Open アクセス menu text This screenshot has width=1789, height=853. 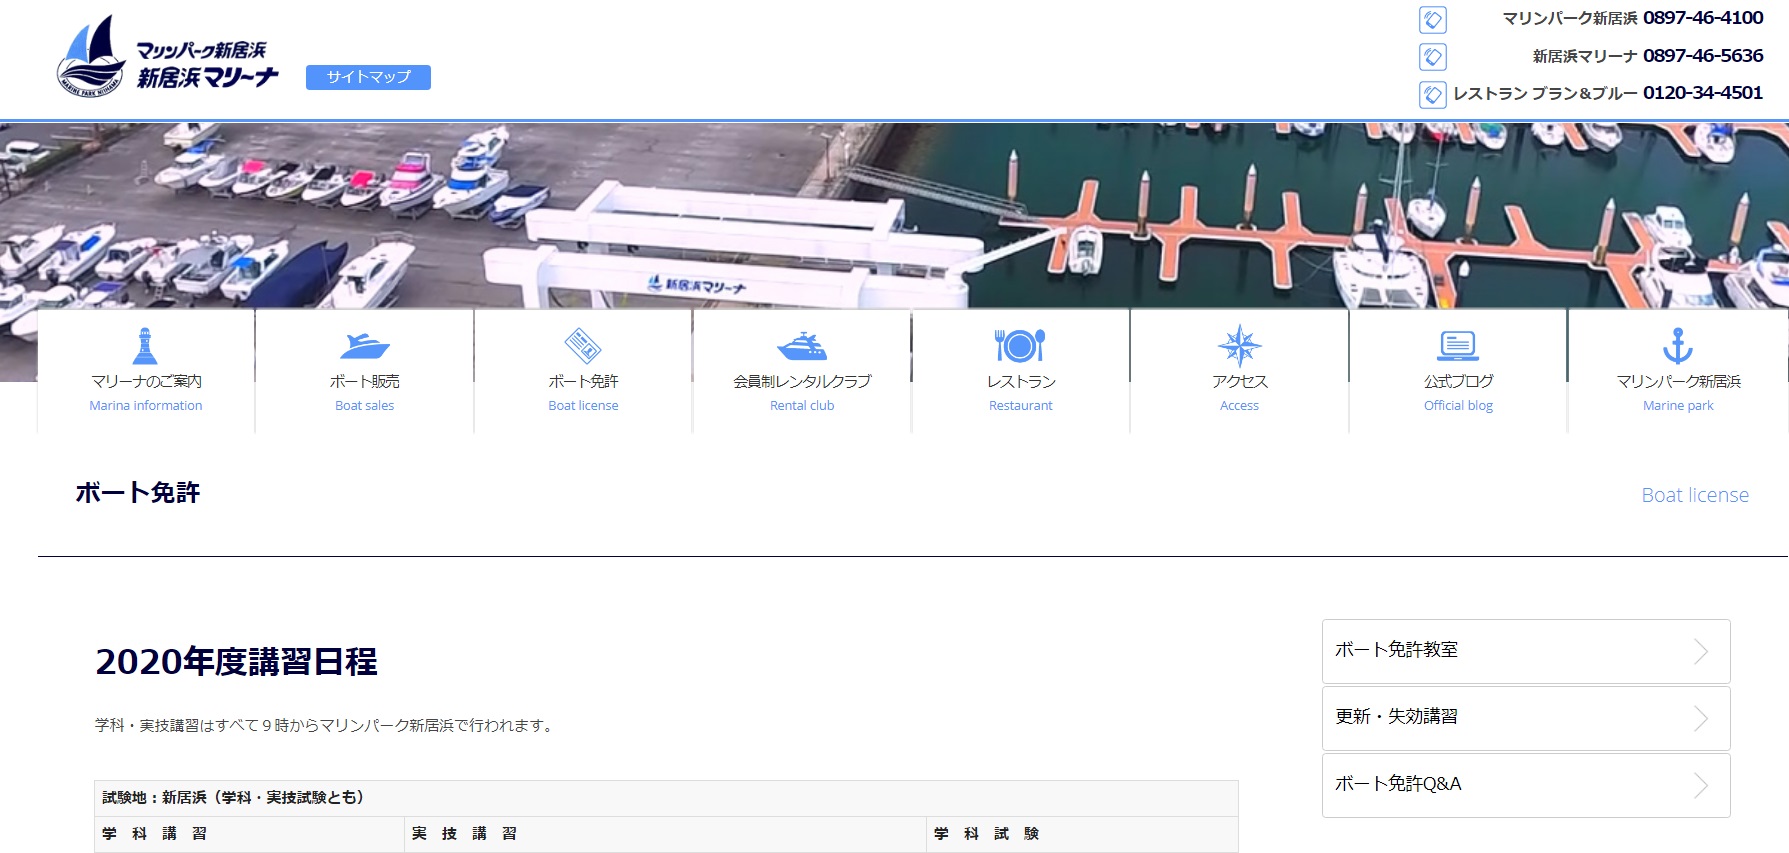coord(1240,381)
